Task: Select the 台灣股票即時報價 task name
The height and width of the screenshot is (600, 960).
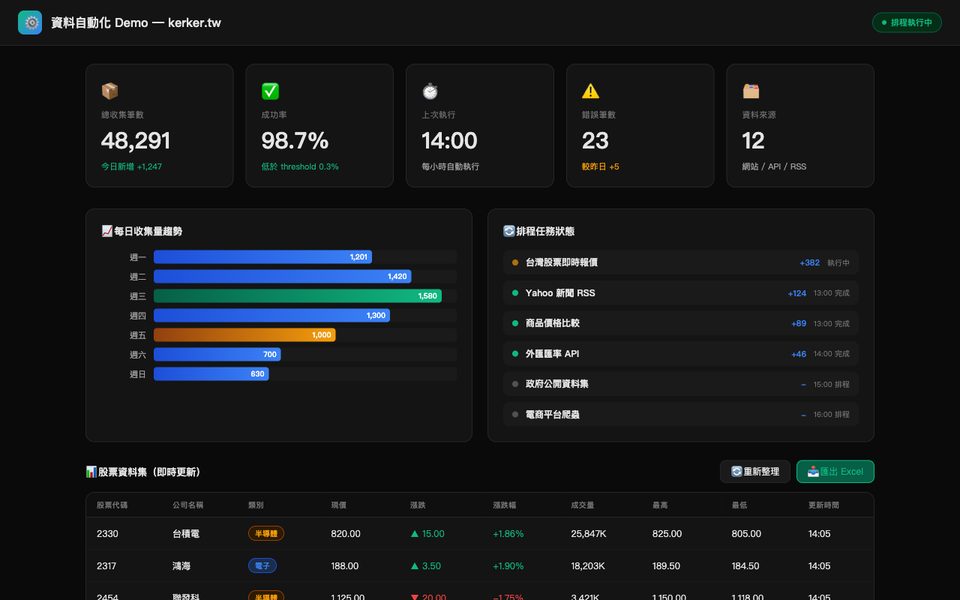Action: (561, 263)
